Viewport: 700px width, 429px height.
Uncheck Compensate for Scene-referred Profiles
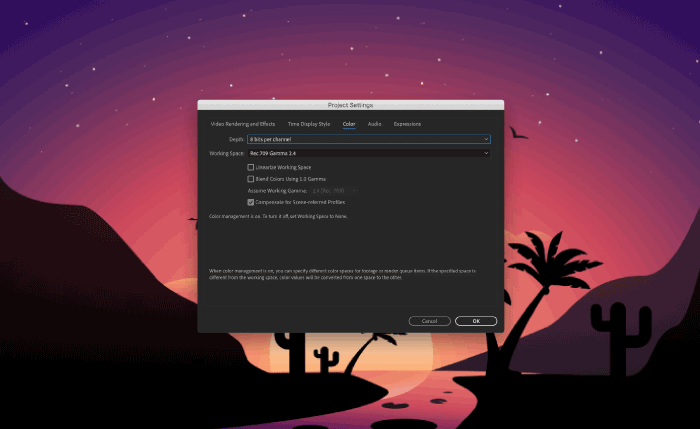[250, 202]
